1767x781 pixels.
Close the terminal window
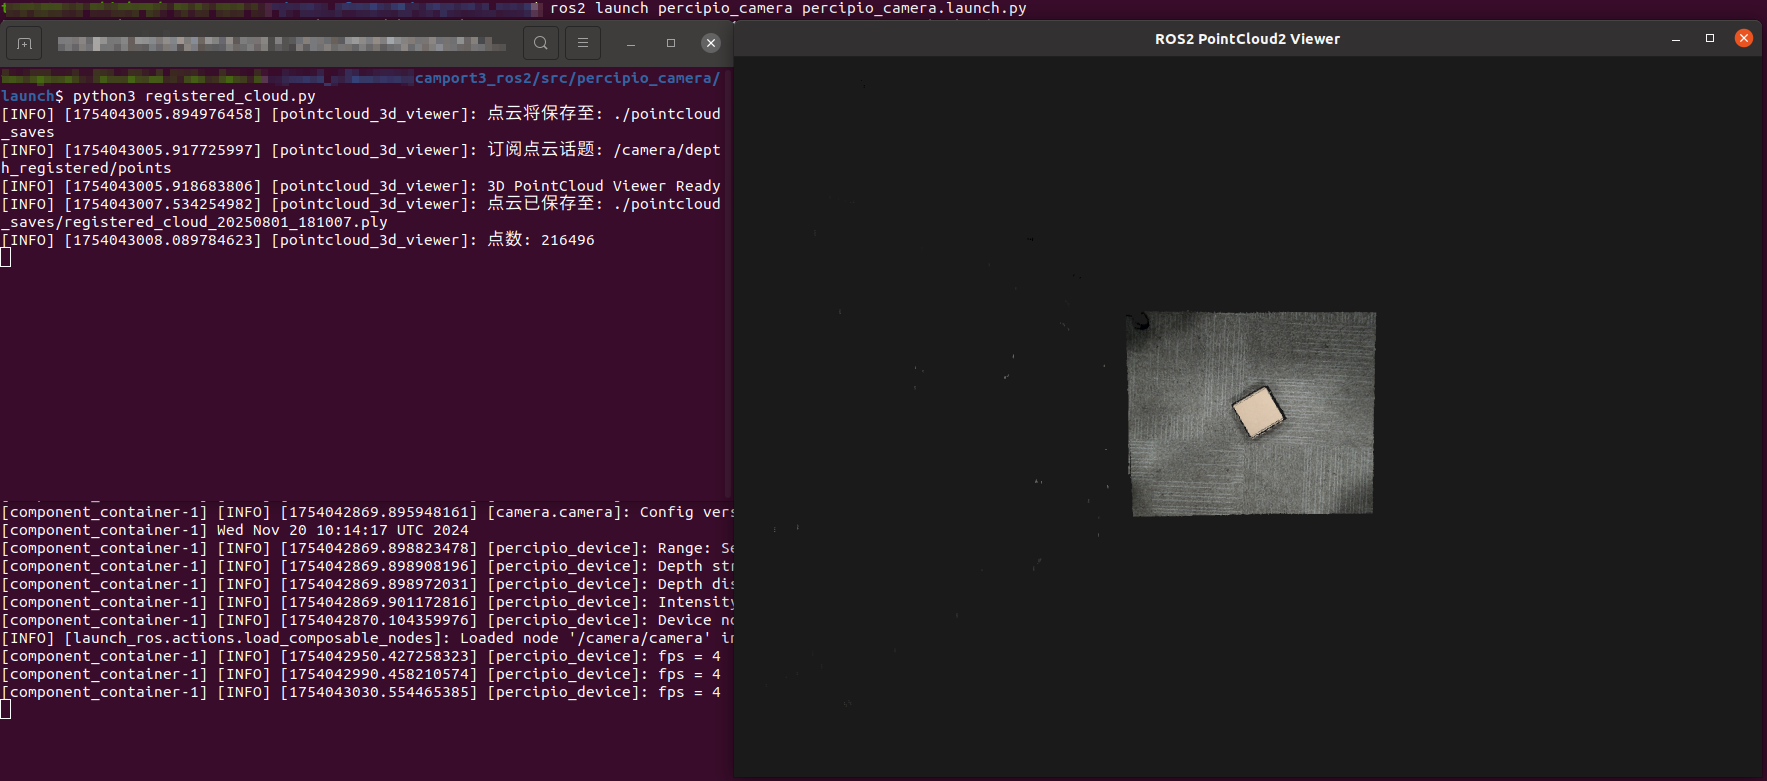711,43
